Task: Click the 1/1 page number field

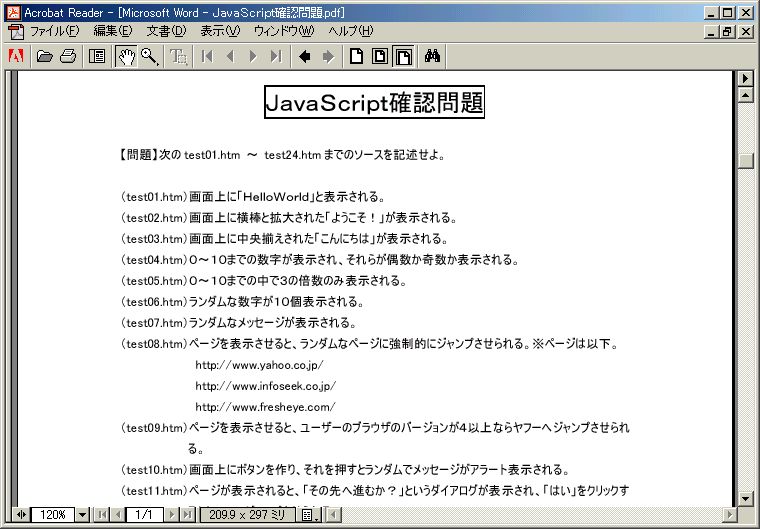Action: point(144,514)
